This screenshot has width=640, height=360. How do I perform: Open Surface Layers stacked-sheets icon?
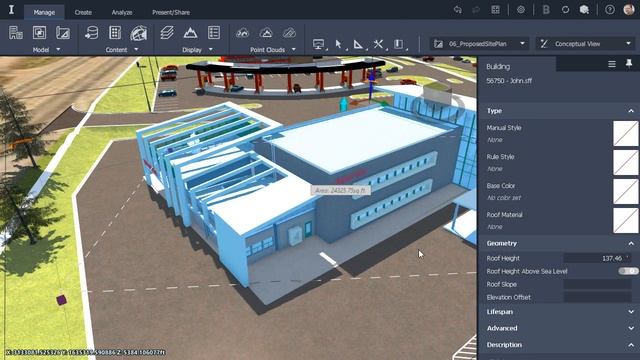[167, 33]
